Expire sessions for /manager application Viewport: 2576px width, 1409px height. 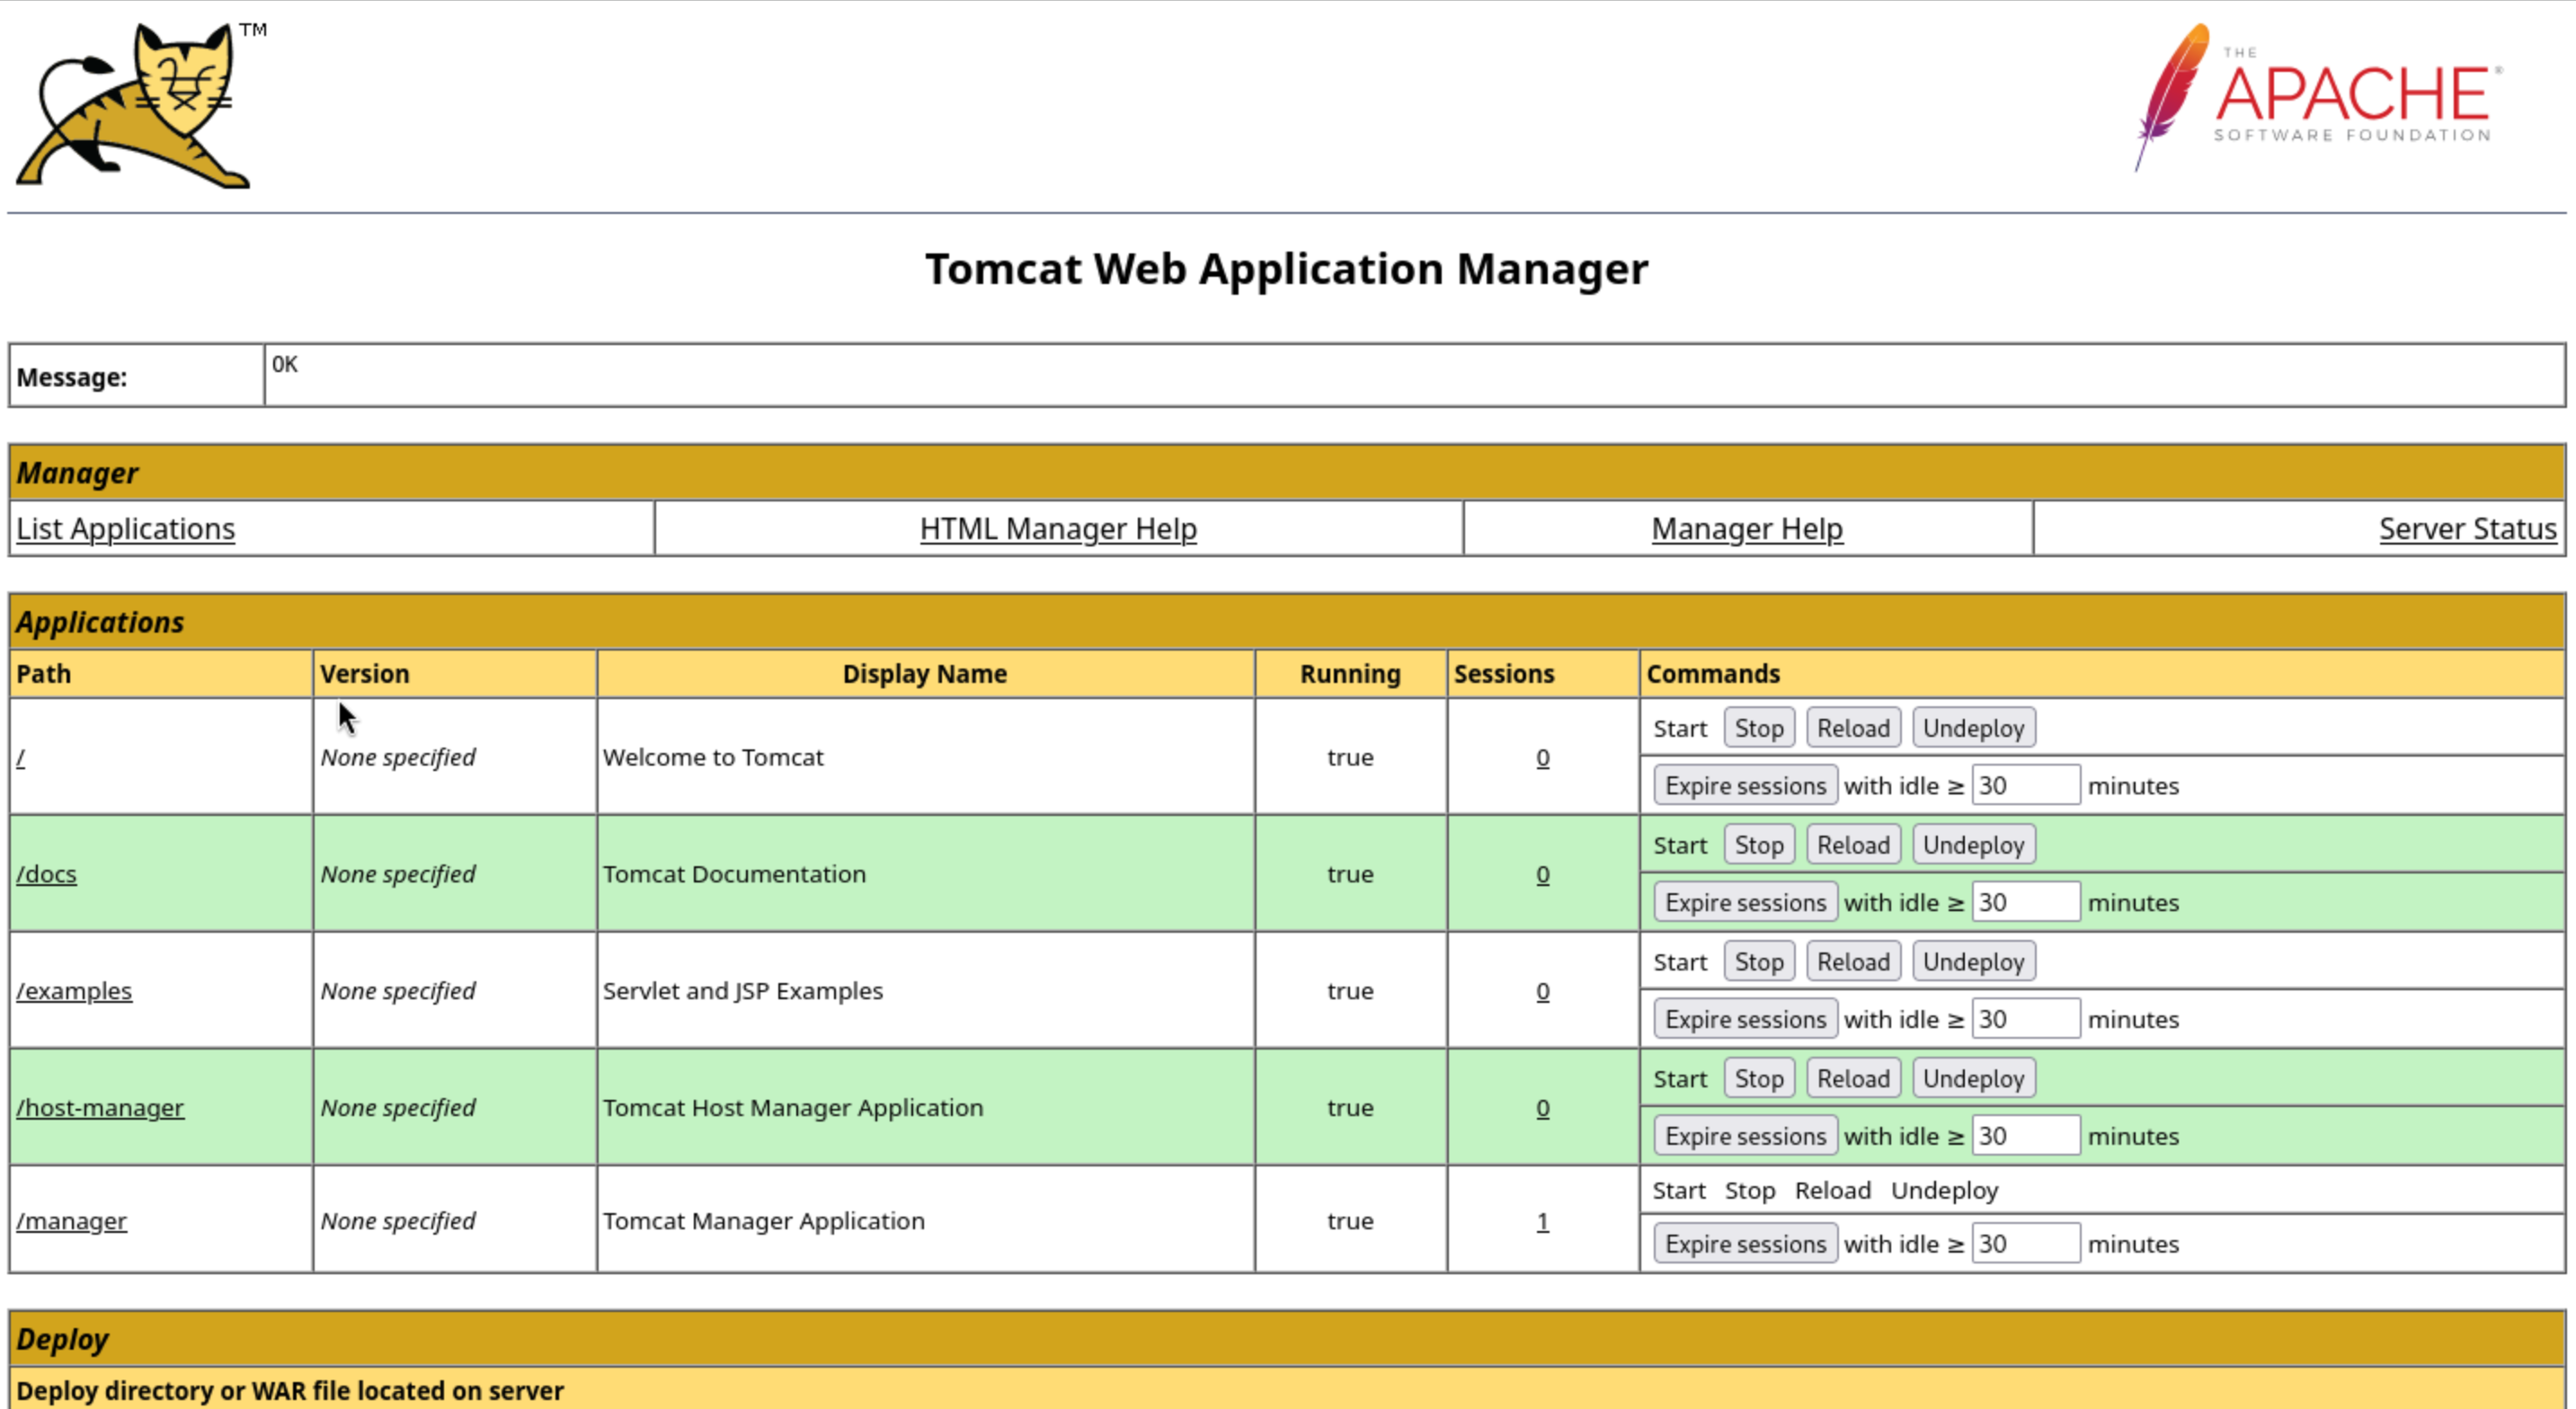point(1744,1244)
